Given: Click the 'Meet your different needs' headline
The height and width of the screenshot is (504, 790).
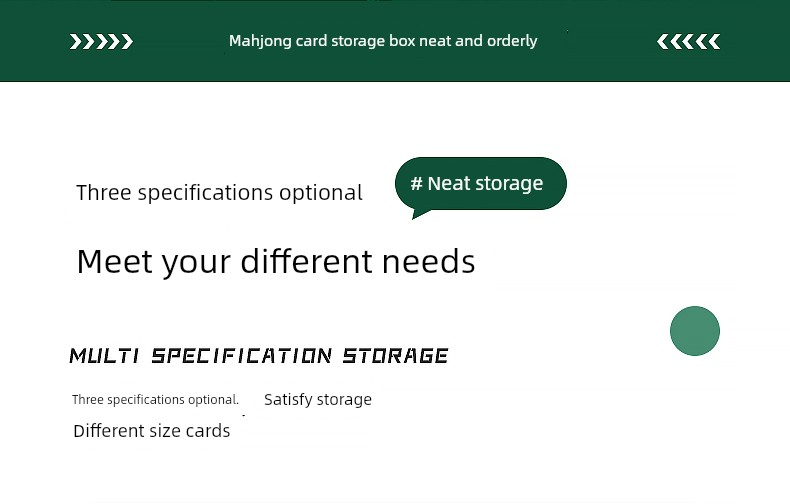Looking at the screenshot, I should (276, 262).
